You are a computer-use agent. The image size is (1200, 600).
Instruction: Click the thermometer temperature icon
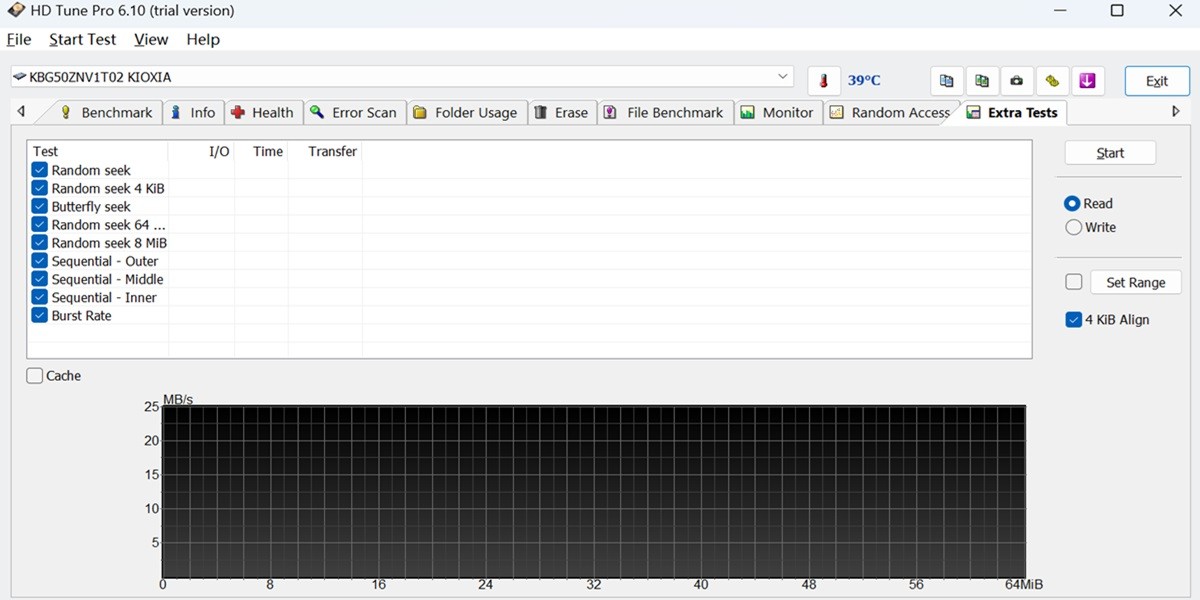click(824, 81)
